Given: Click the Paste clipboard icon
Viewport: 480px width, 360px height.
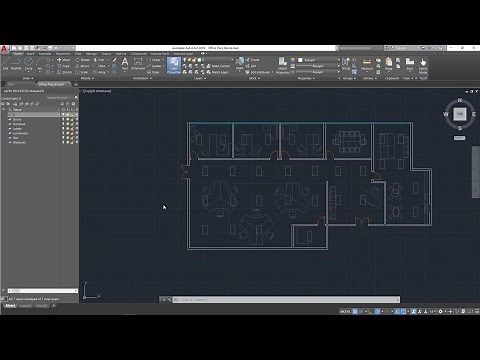Looking at the screenshot, I should (x=389, y=63).
